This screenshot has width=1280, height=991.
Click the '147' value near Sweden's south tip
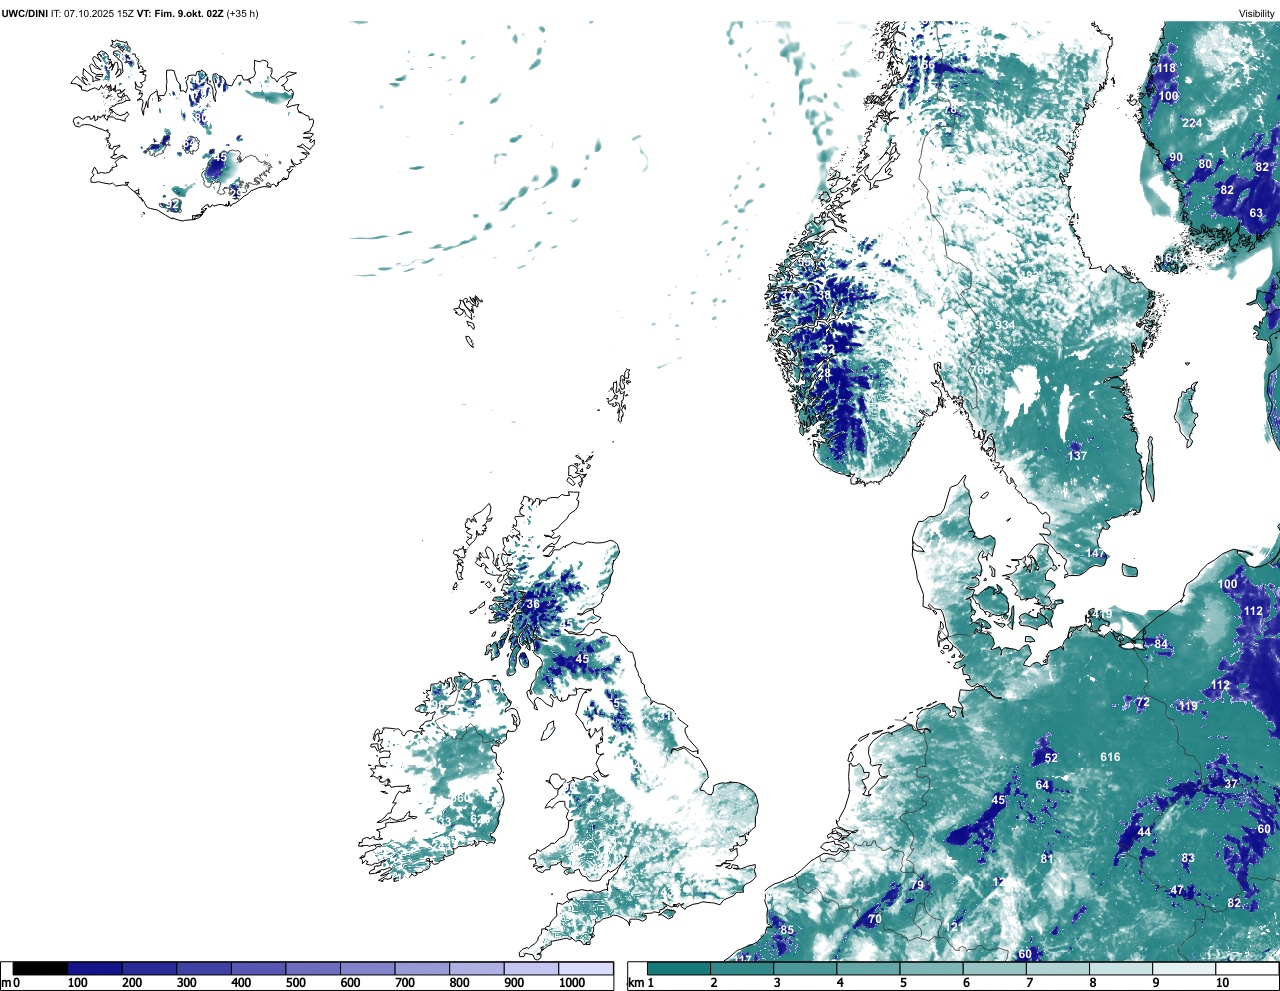click(1096, 553)
